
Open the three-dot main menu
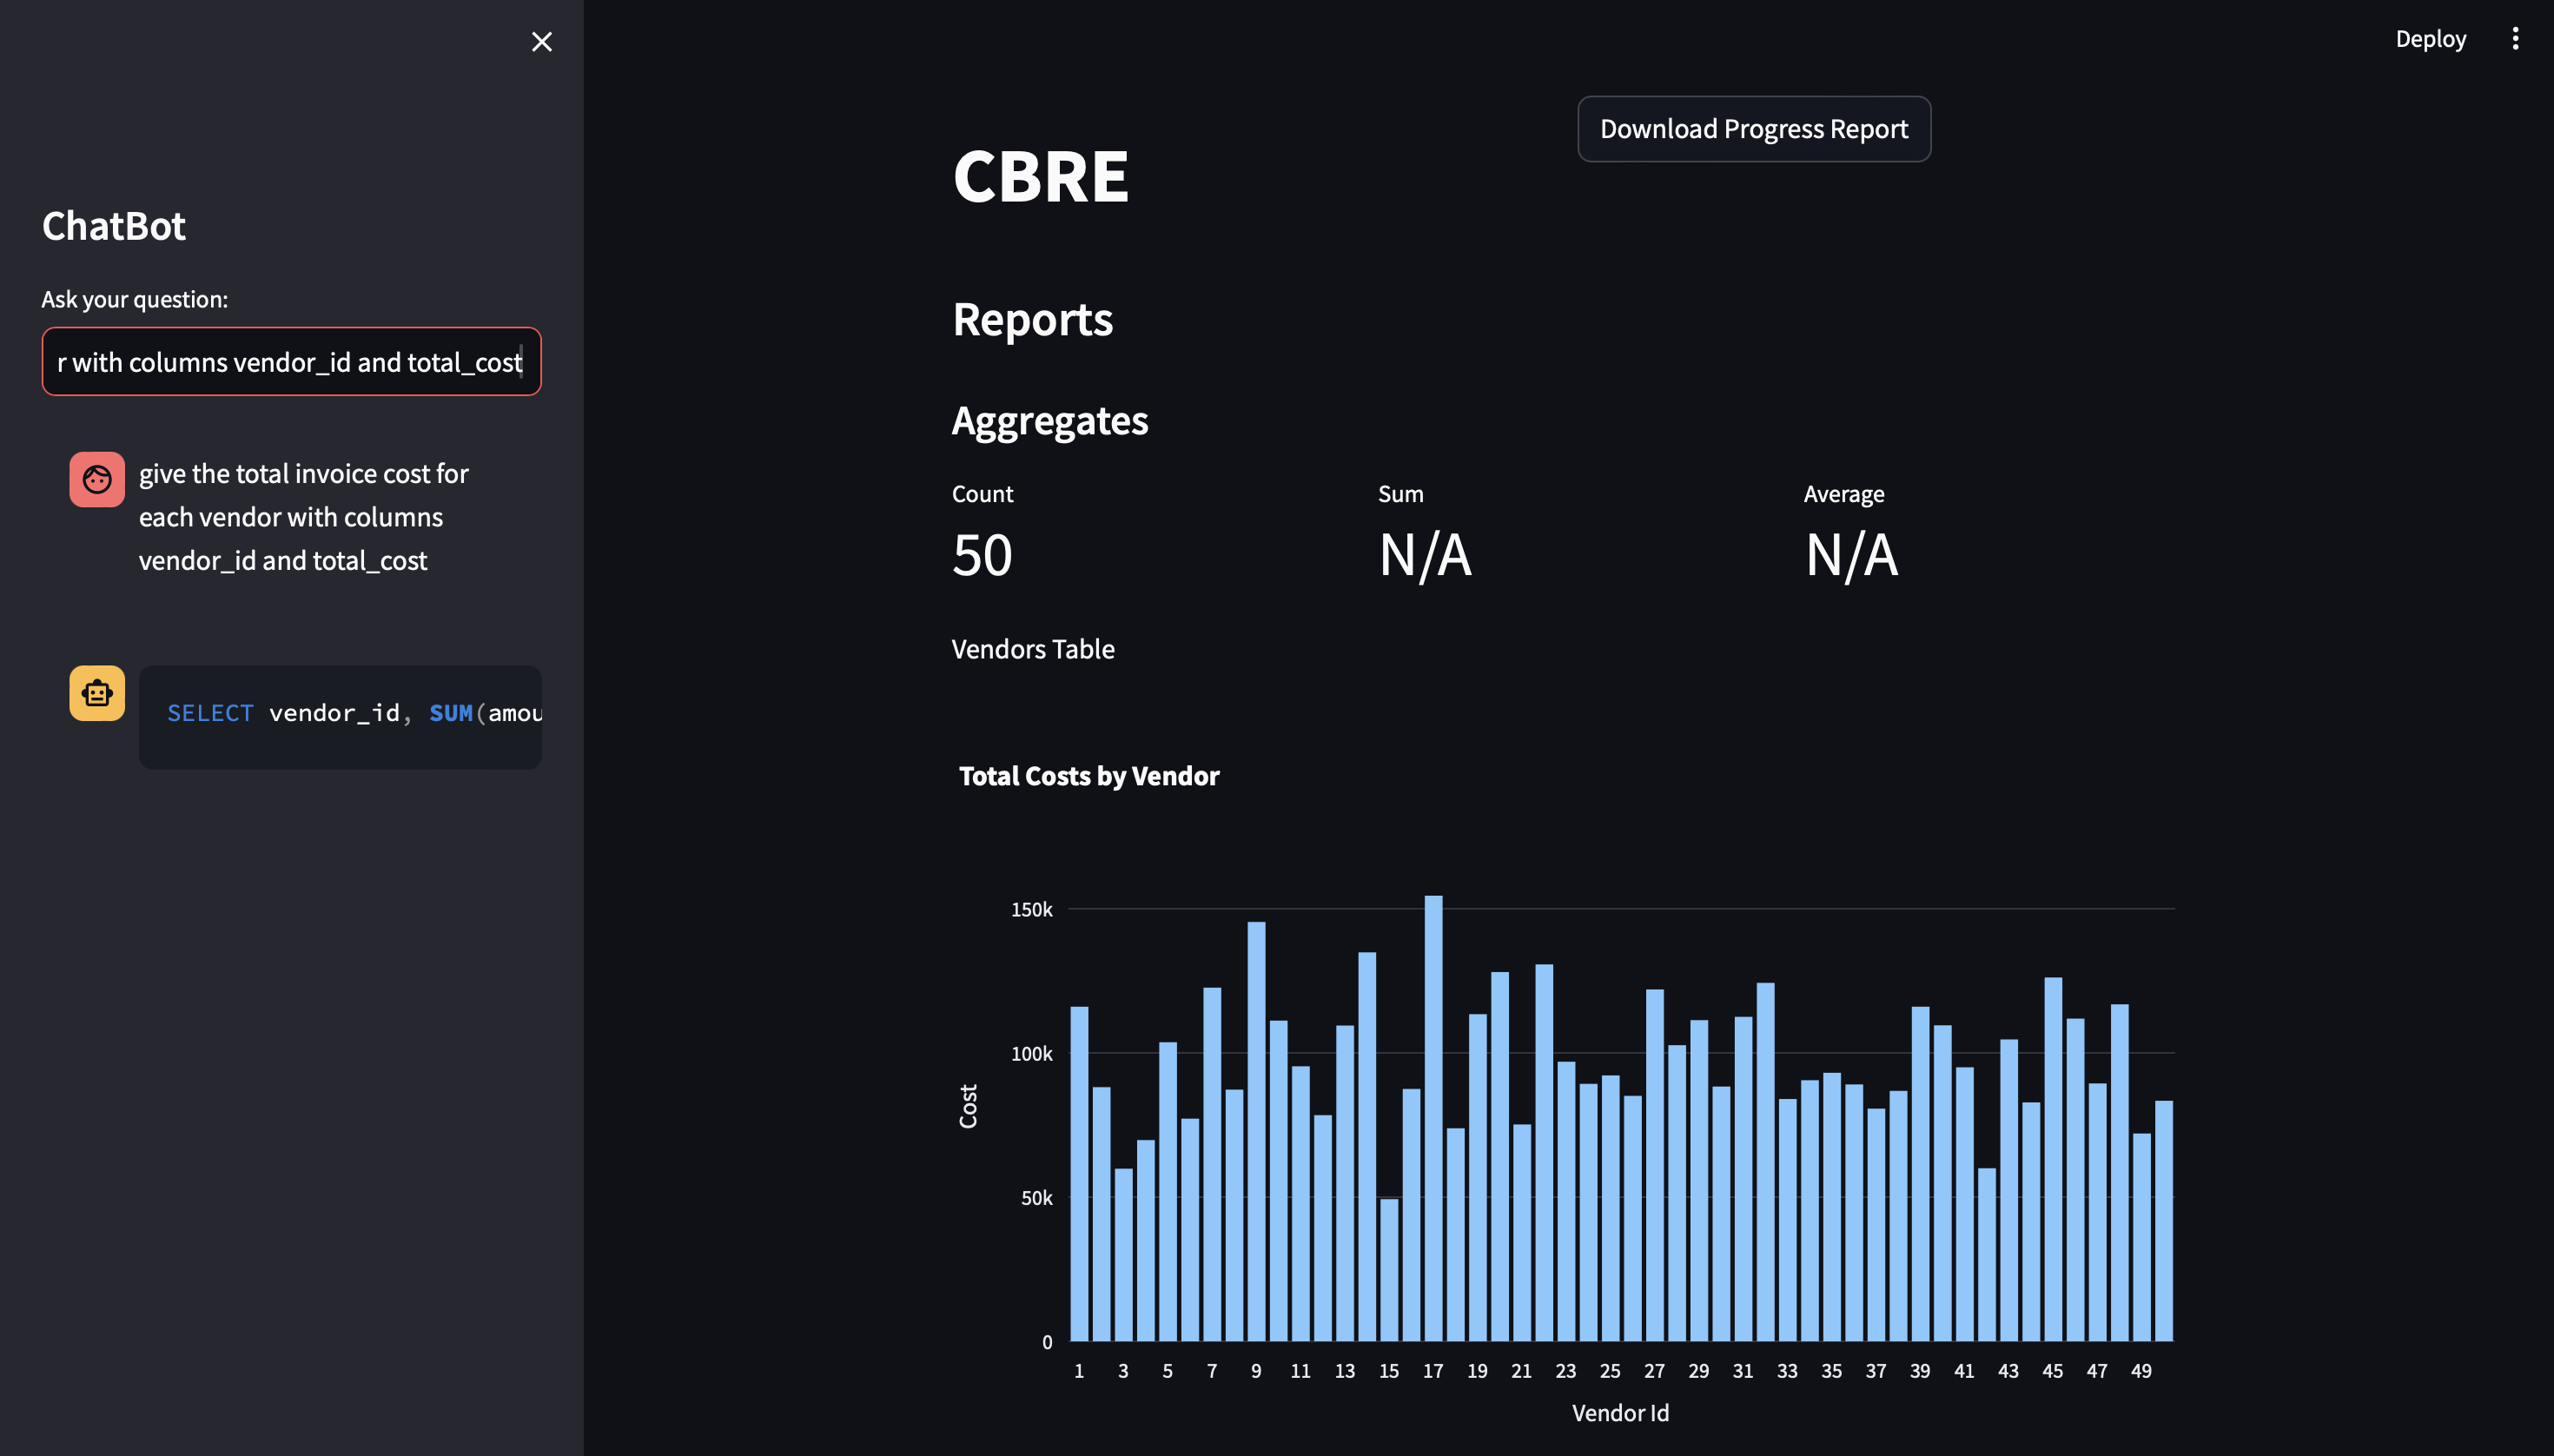tap(2515, 39)
